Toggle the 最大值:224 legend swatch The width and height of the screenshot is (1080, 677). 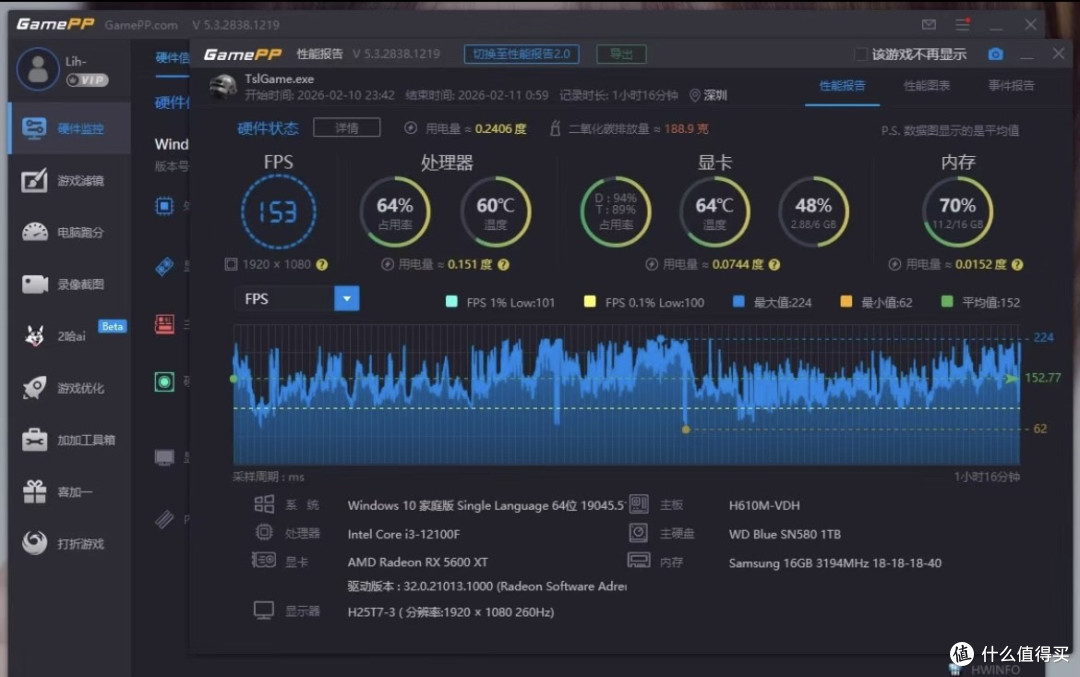[x=738, y=301]
